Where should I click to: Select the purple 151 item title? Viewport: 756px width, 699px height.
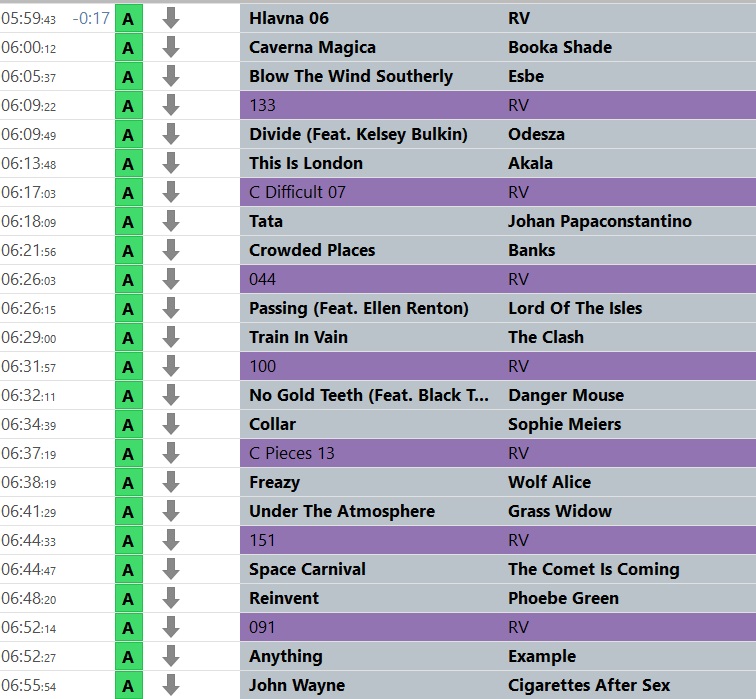(x=262, y=540)
